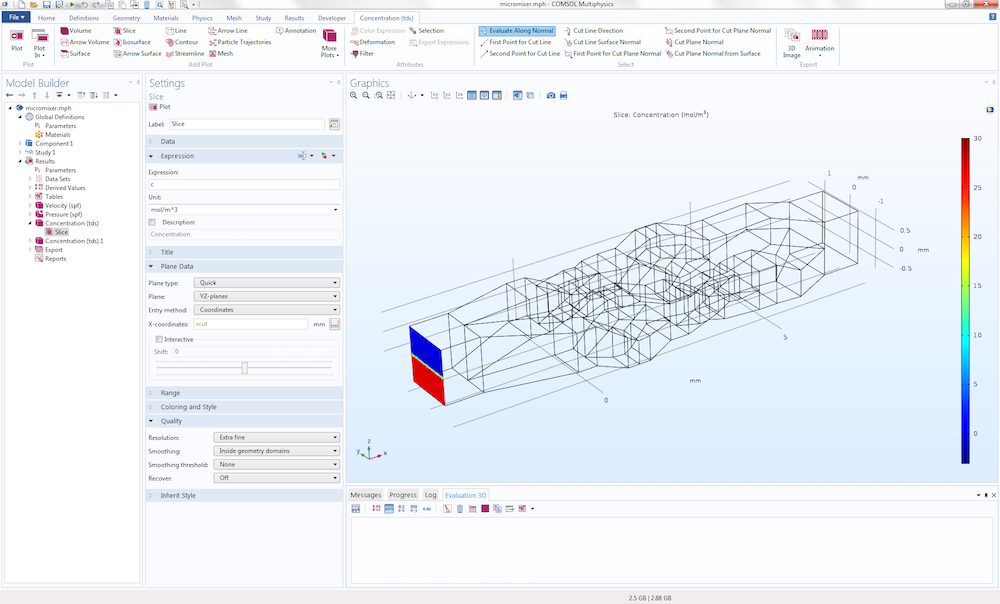Add a Streamline plot
This screenshot has width=1000, height=604.
pos(185,54)
